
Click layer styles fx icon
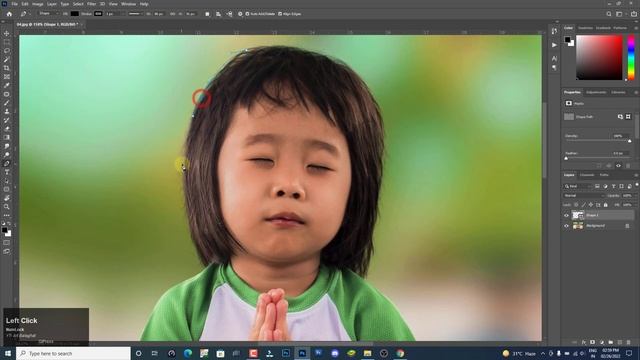click(584, 342)
